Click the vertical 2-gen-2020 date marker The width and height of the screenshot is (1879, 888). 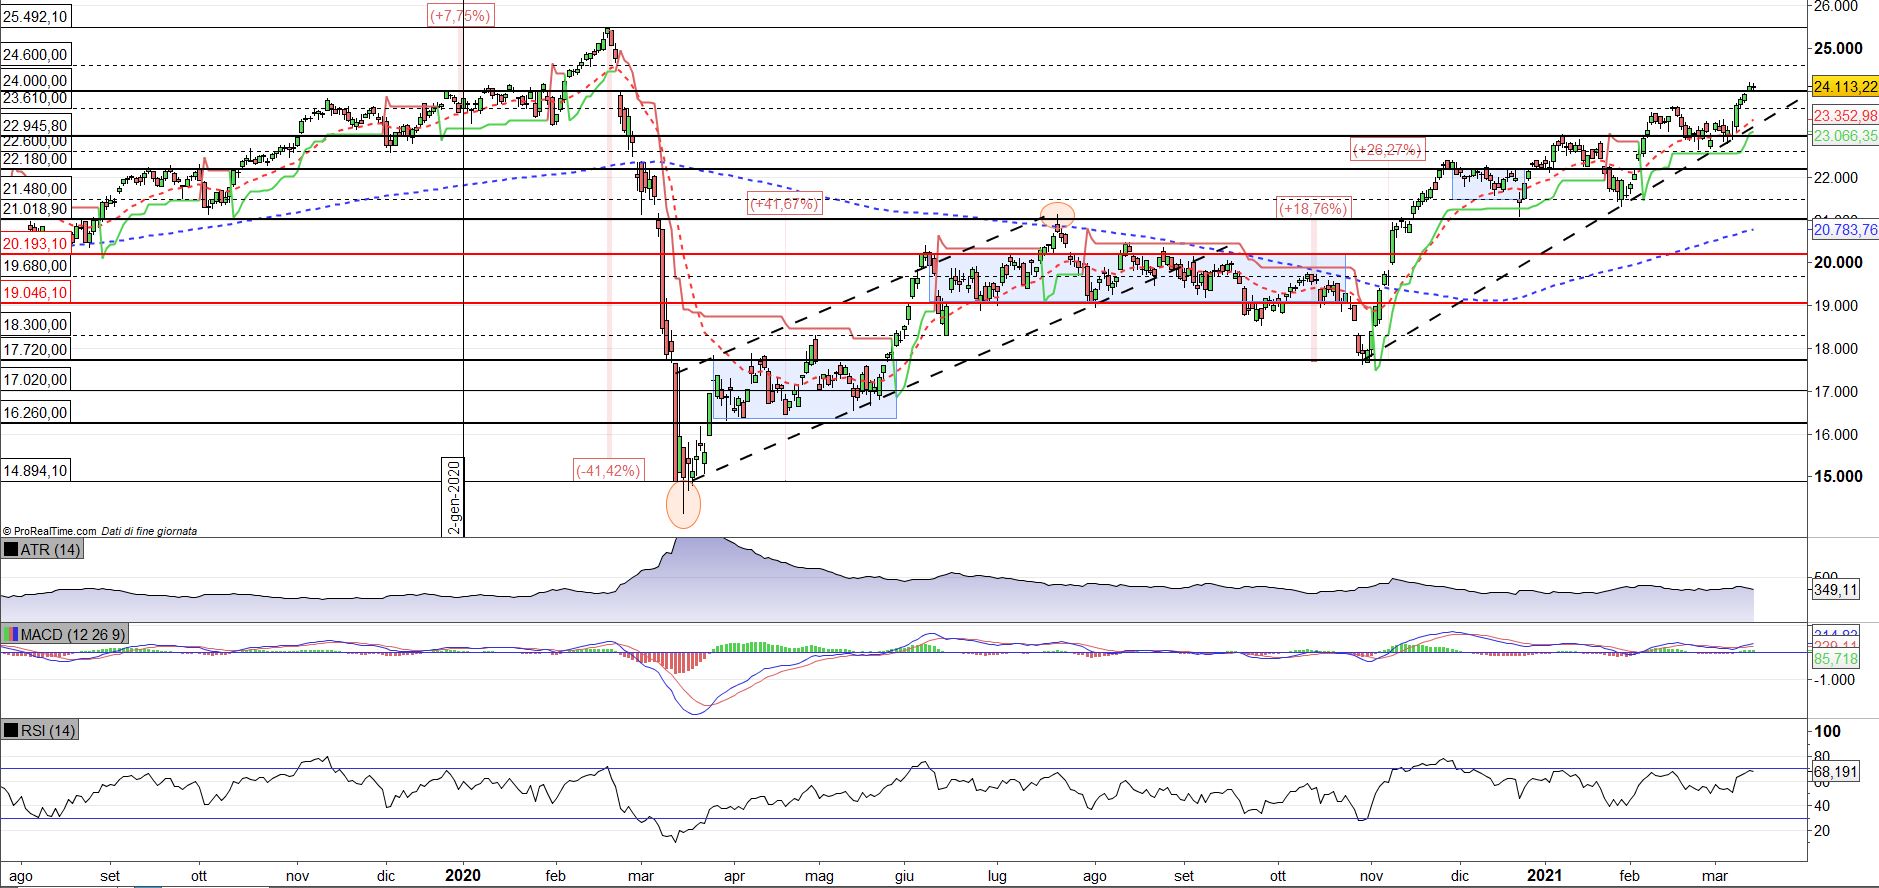453,497
